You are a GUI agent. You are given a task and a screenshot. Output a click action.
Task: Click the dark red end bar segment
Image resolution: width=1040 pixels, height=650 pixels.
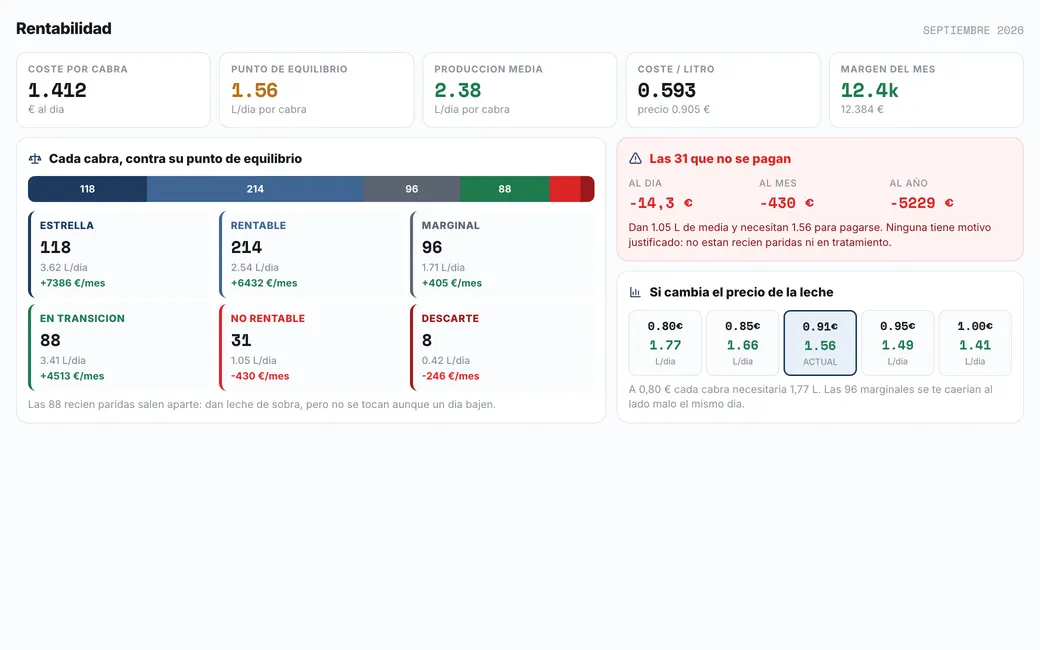(588, 189)
